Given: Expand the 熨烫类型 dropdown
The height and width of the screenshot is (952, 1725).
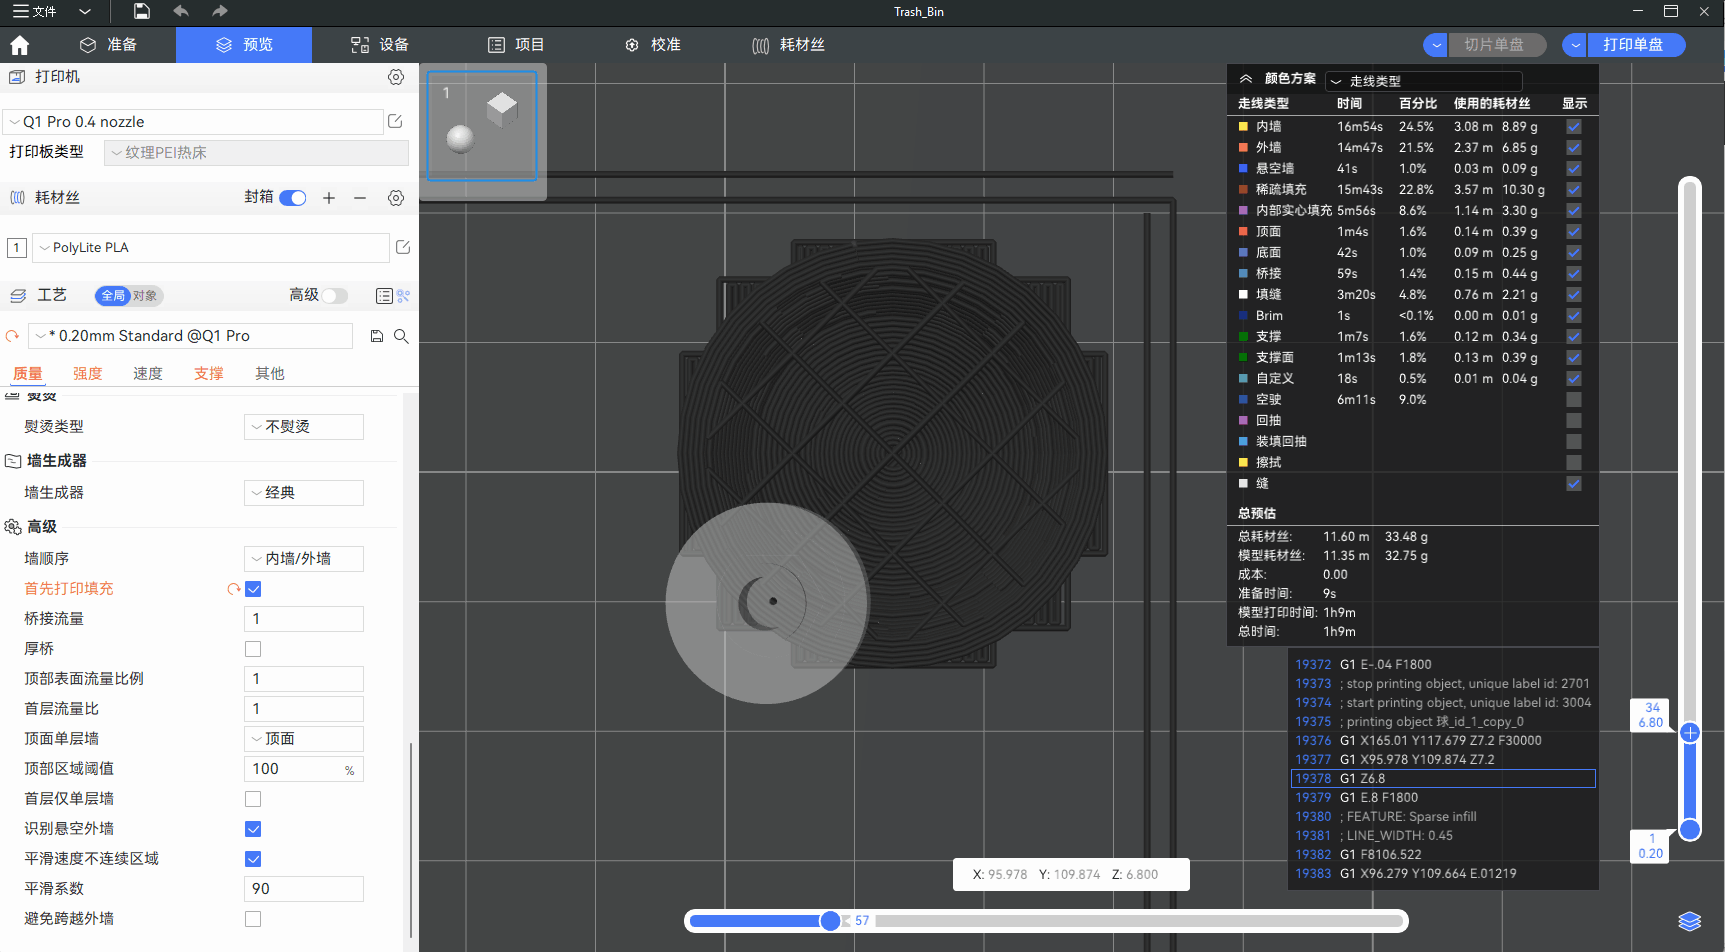Looking at the screenshot, I should [x=304, y=427].
